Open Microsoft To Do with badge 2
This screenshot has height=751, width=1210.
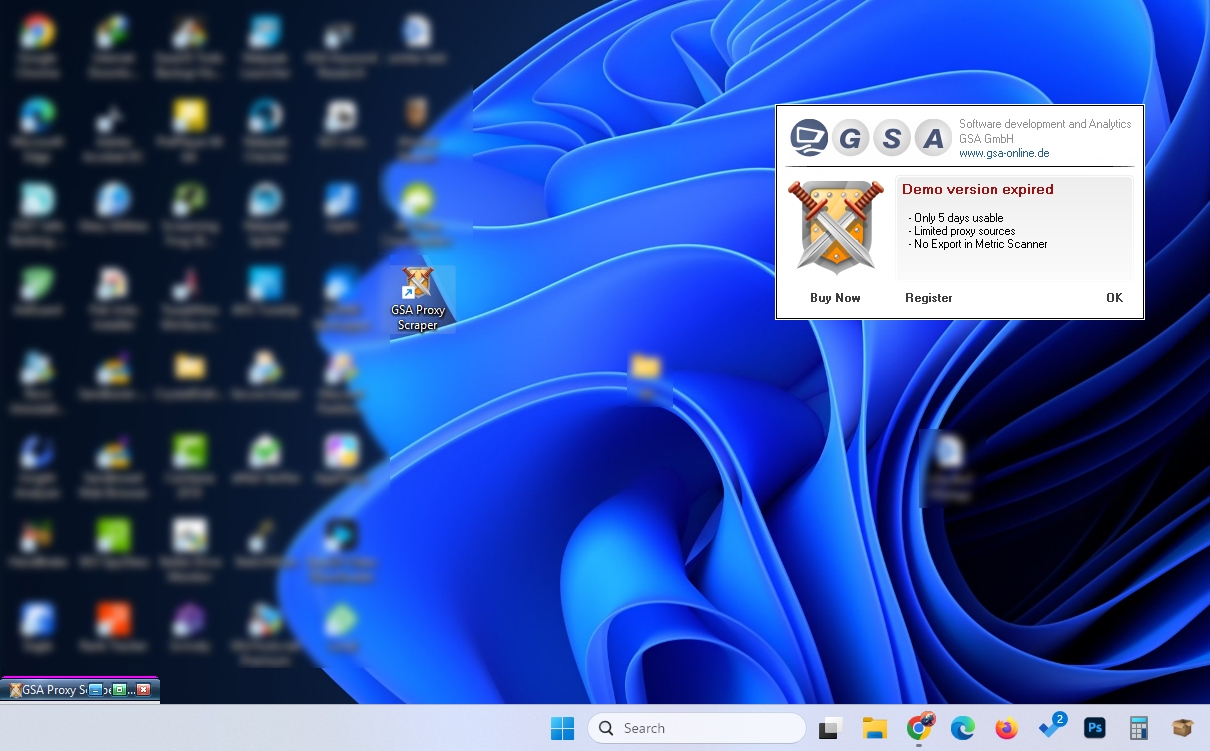1051,728
